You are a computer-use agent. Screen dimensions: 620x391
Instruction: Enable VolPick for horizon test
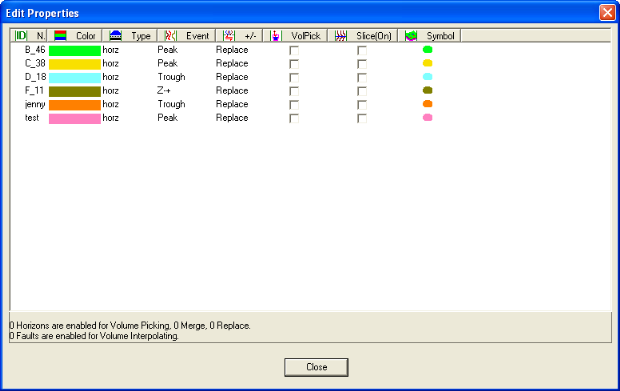point(294,118)
